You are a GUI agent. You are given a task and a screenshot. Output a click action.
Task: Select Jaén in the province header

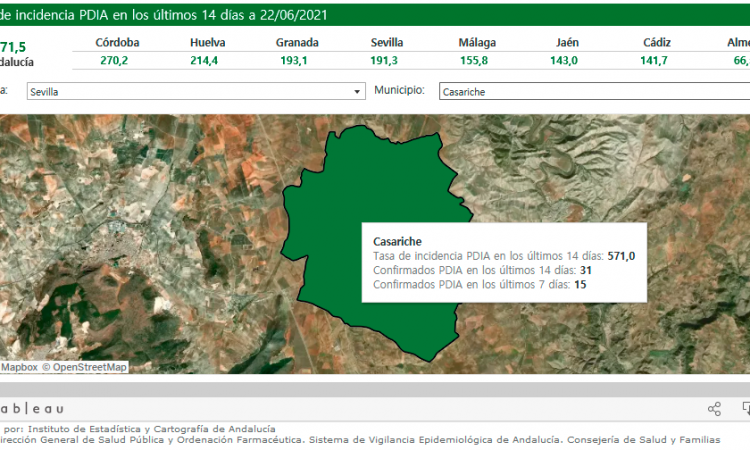tap(565, 43)
